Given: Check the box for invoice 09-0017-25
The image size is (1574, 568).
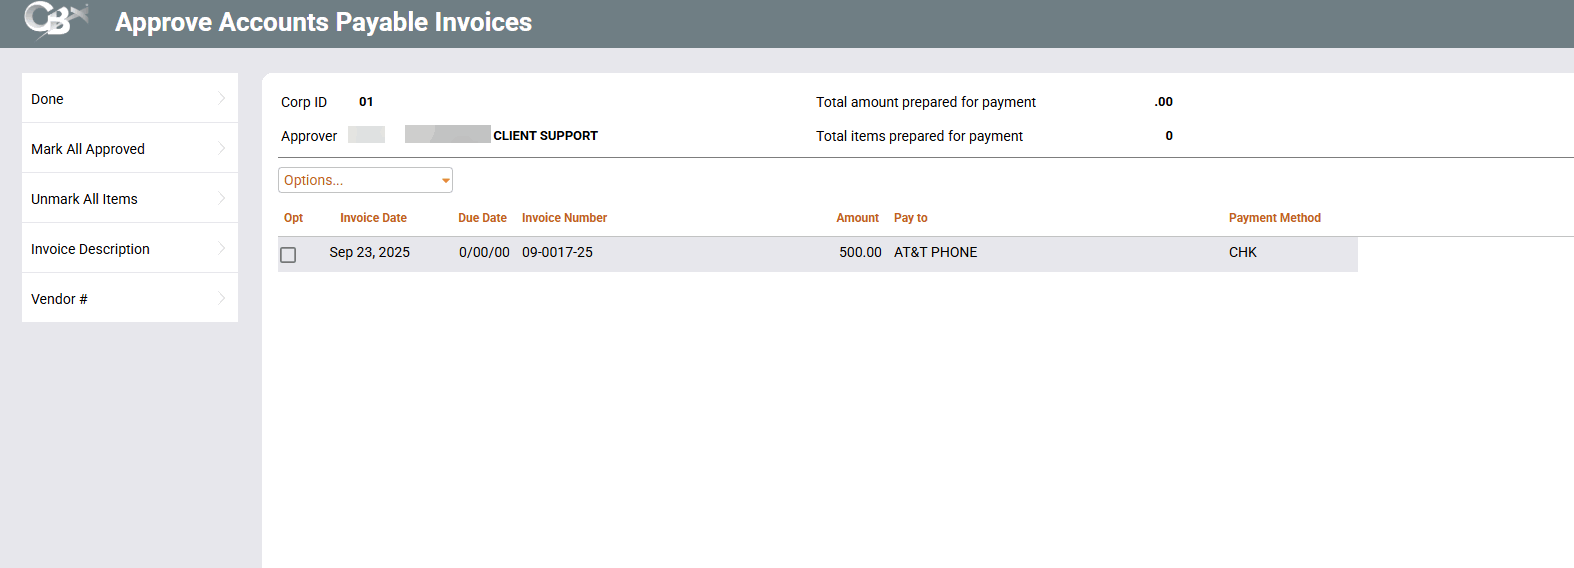Looking at the screenshot, I should 288,254.
